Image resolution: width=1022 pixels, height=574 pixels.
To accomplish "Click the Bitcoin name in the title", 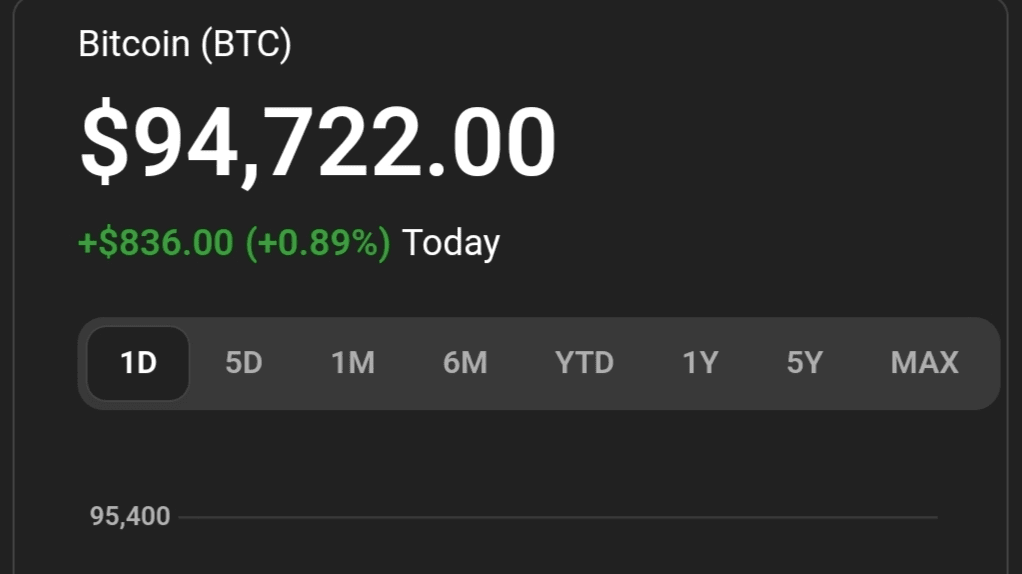I will pyautogui.click(x=135, y=45).
